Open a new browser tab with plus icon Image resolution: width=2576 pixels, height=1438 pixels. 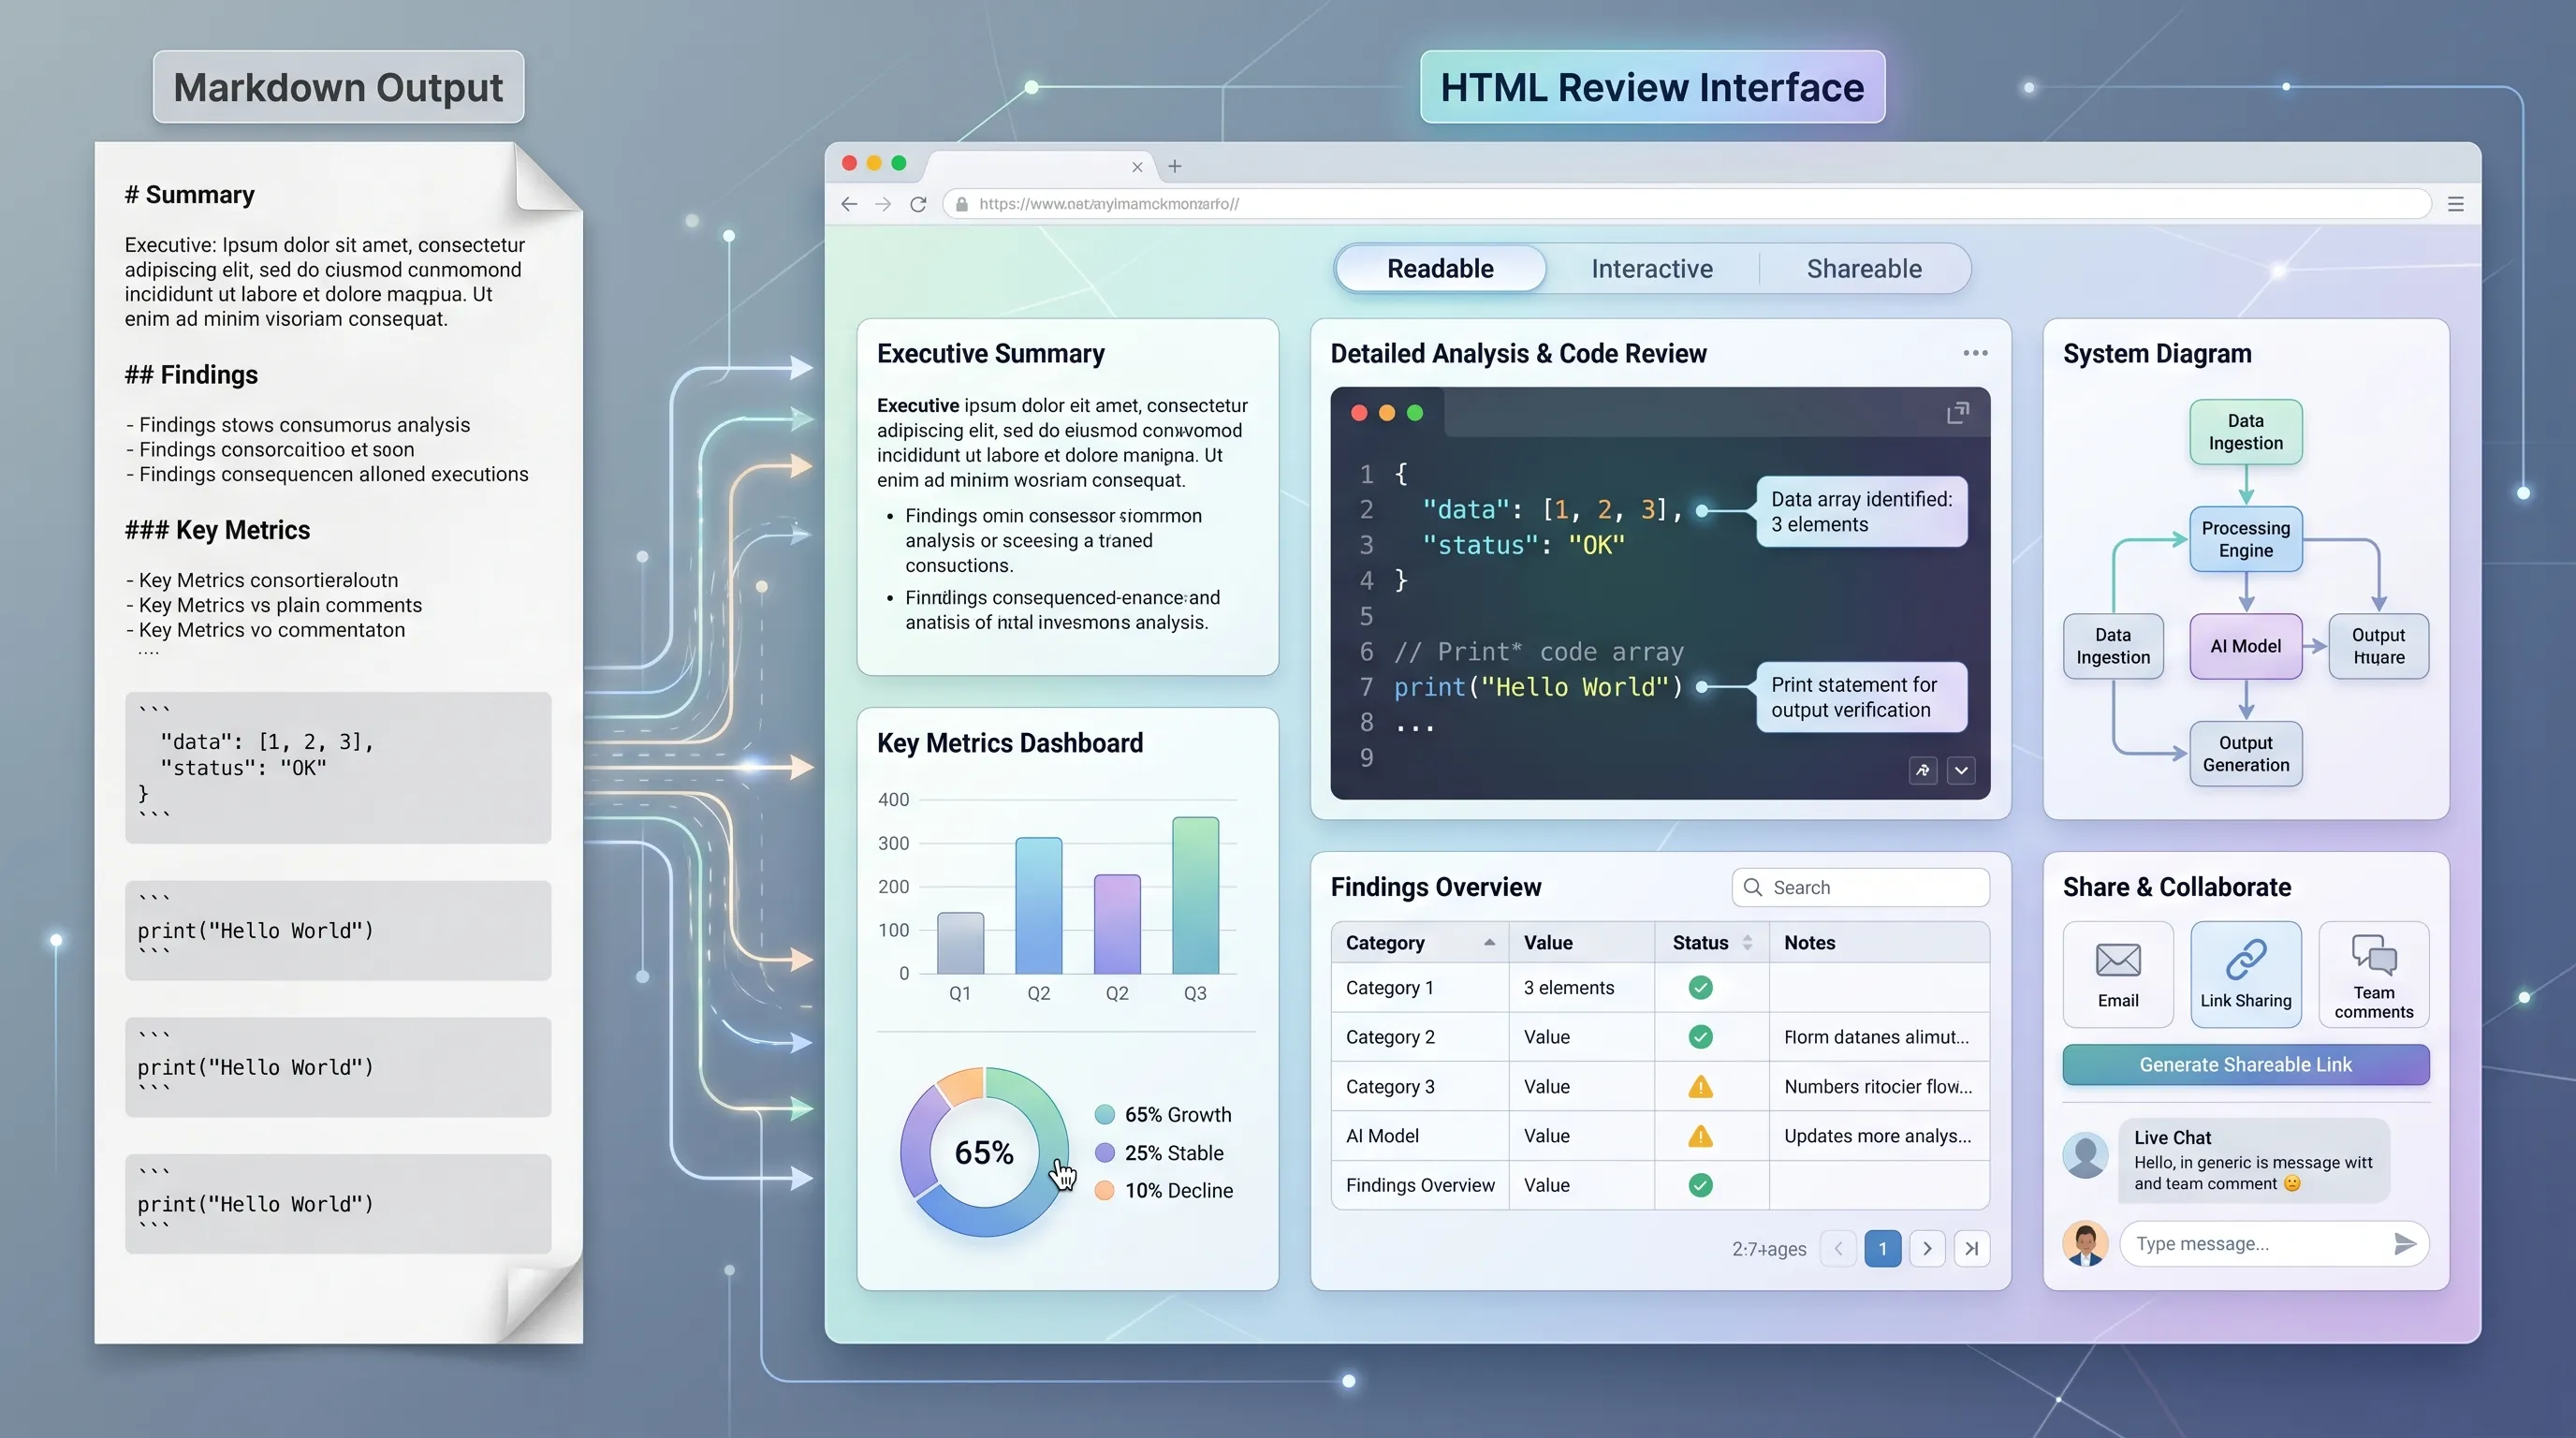tap(1175, 166)
